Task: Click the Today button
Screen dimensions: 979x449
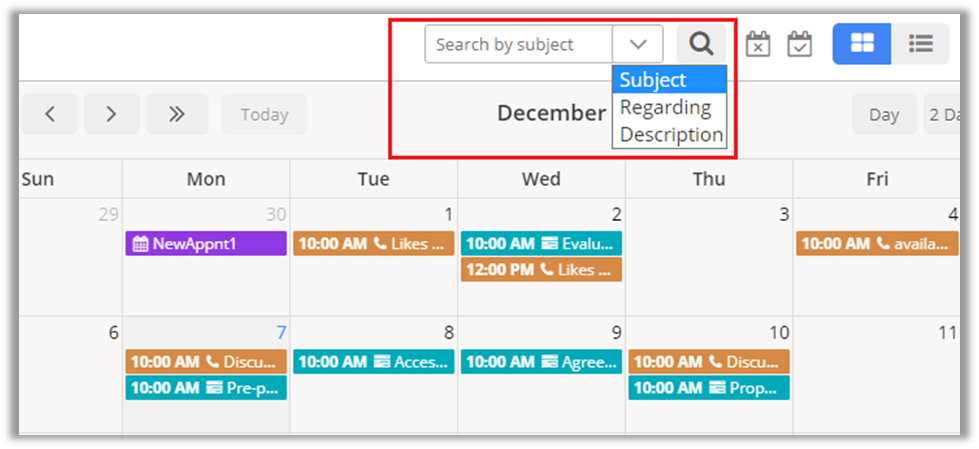Action: tap(264, 114)
